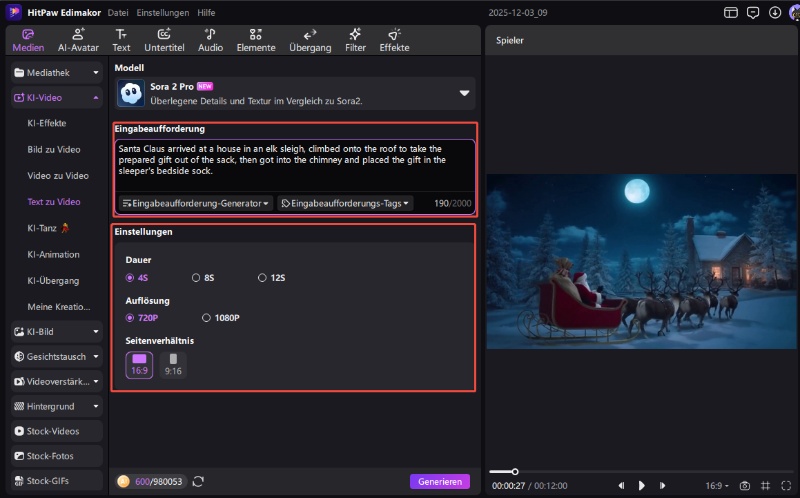
Task: Select 720P resolution
Action: pyautogui.click(x=142, y=317)
